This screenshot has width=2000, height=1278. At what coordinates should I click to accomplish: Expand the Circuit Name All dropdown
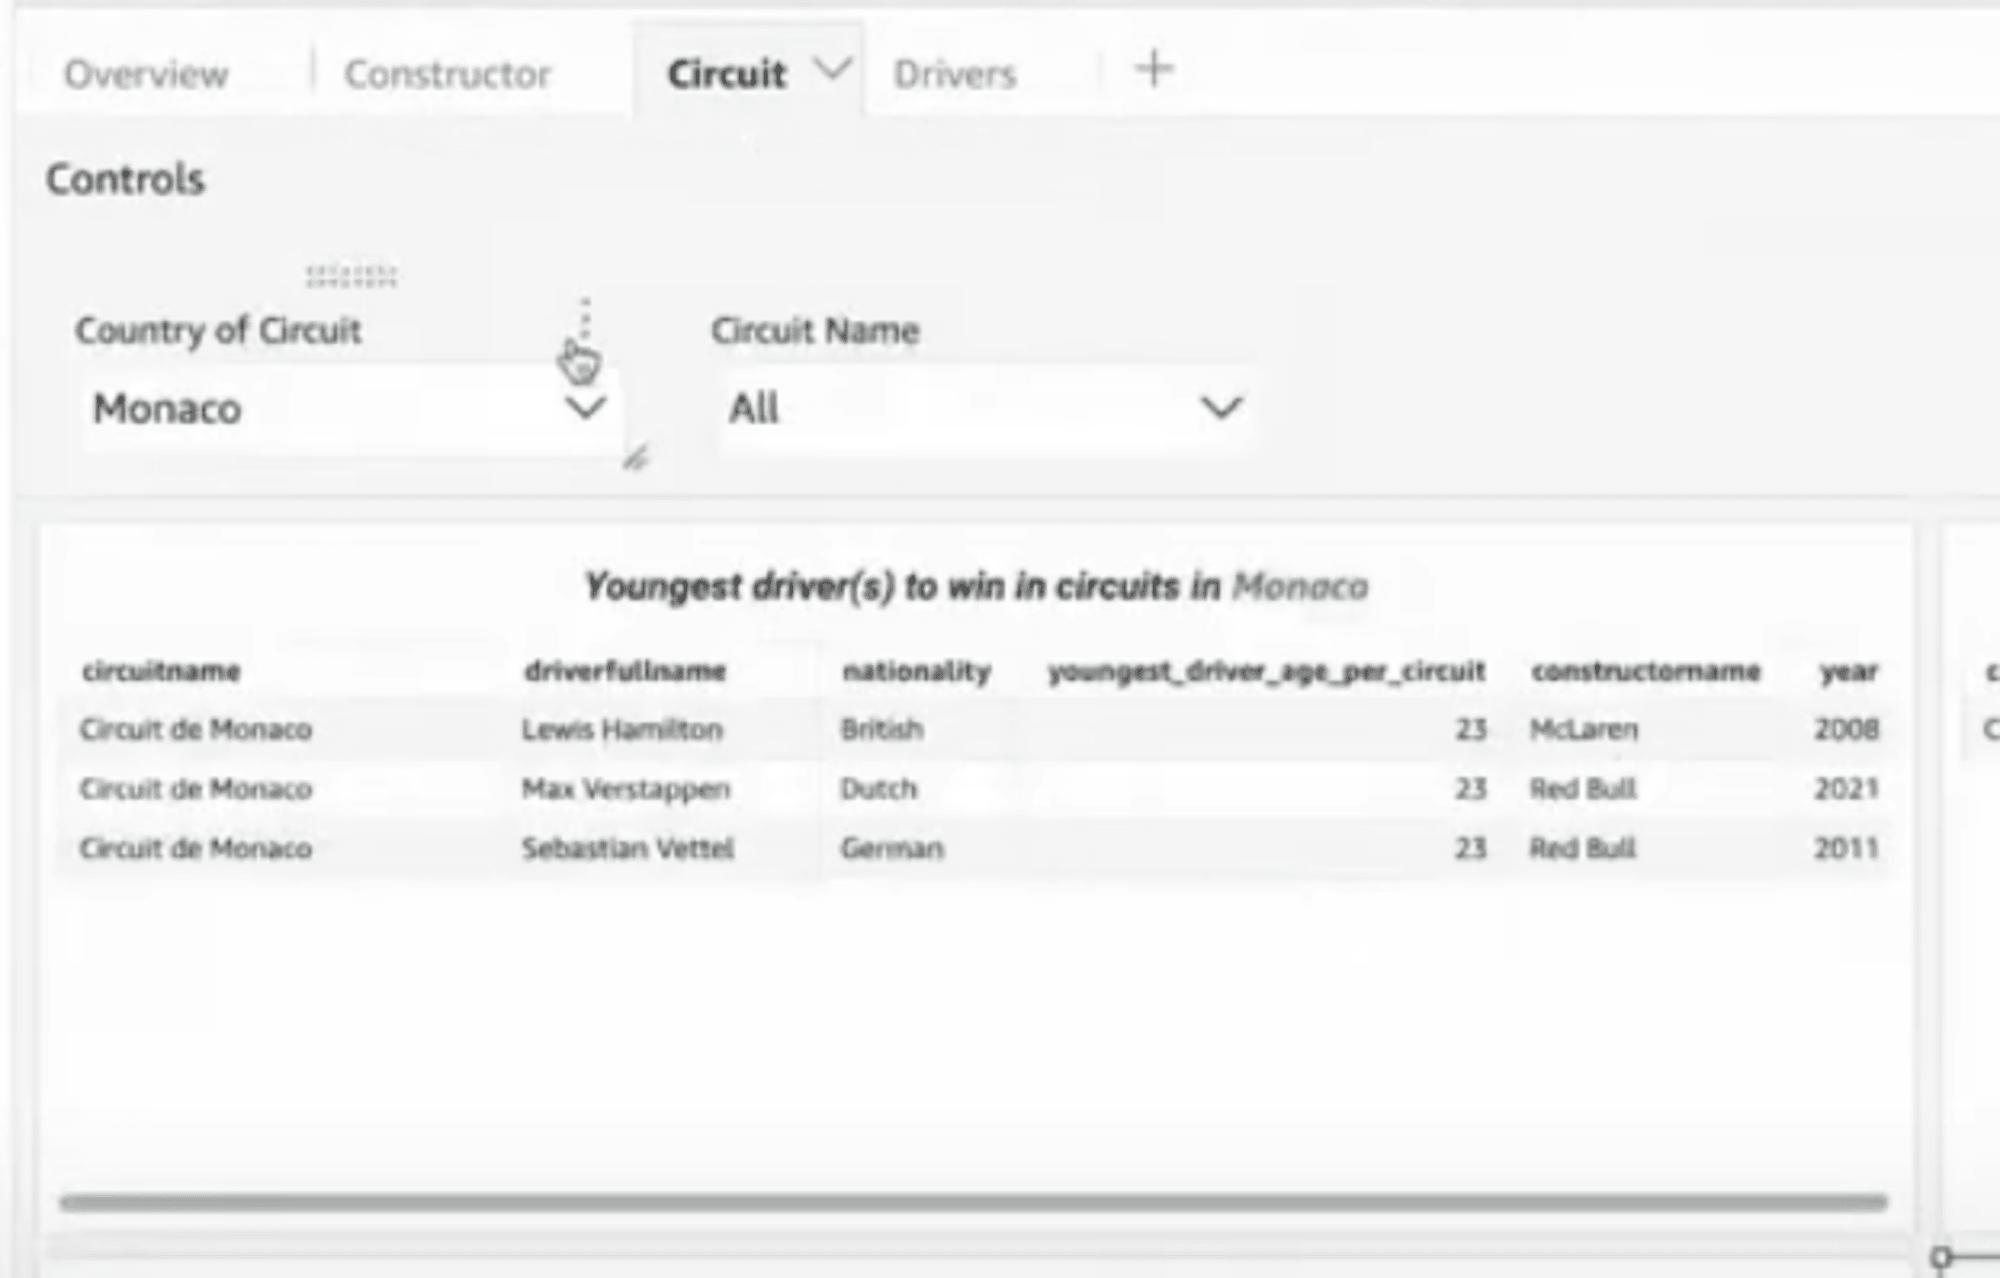pos(986,409)
